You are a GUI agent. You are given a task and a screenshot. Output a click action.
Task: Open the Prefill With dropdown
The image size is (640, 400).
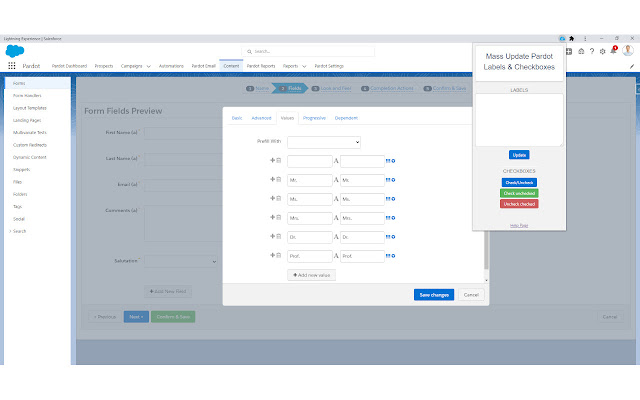click(324, 142)
